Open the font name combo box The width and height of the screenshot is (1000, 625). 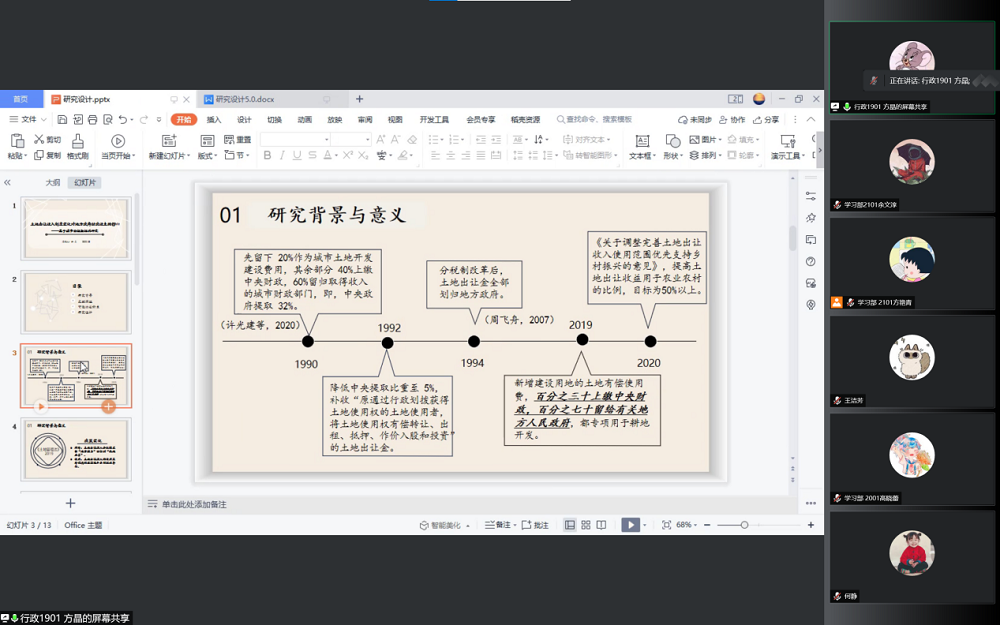(295, 139)
